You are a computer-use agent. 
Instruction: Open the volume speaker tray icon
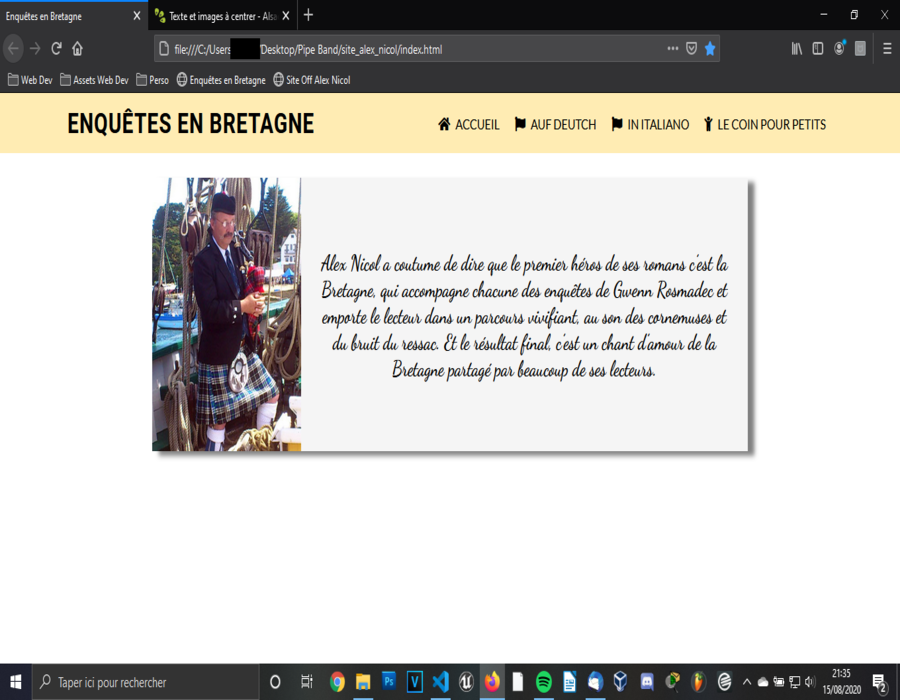810,682
